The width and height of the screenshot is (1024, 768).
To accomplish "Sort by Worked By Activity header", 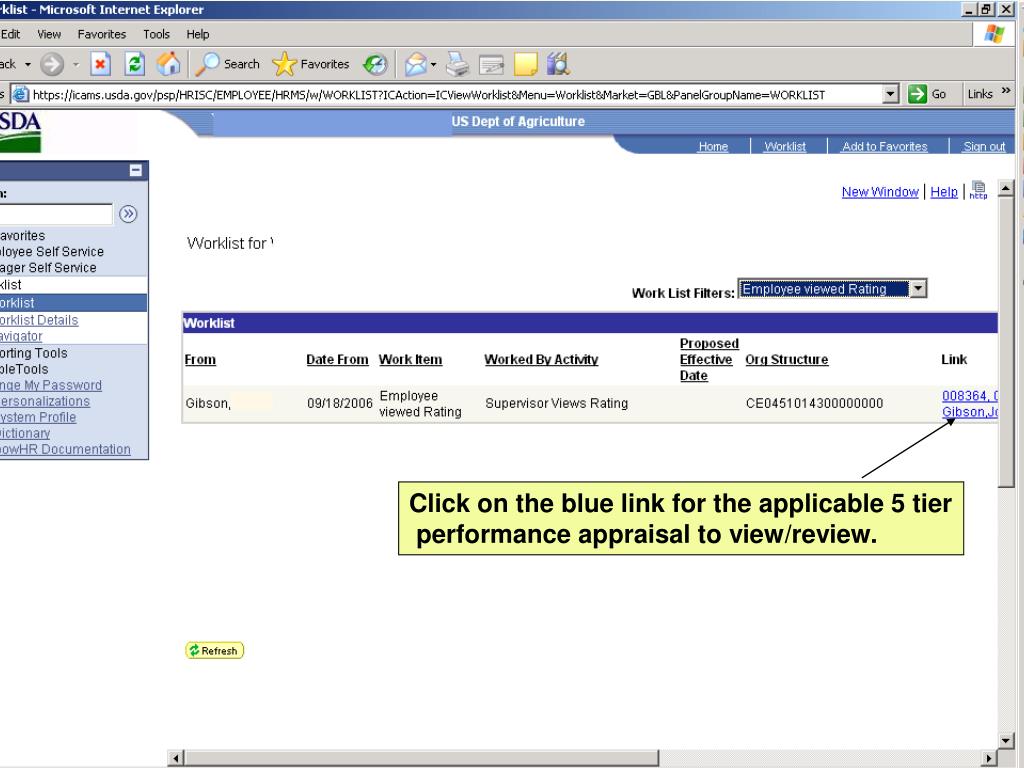I will (x=541, y=359).
